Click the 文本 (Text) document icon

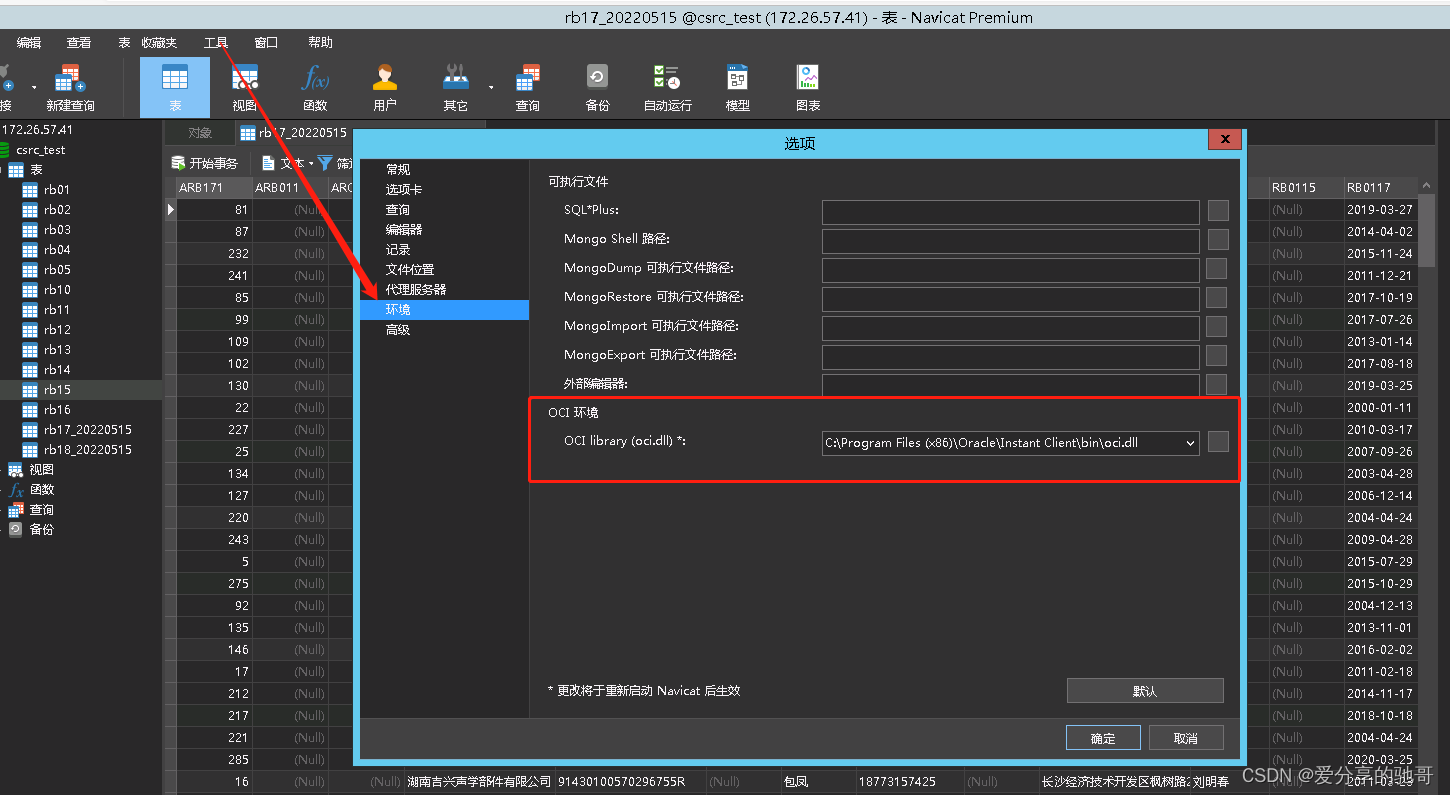click(x=269, y=163)
